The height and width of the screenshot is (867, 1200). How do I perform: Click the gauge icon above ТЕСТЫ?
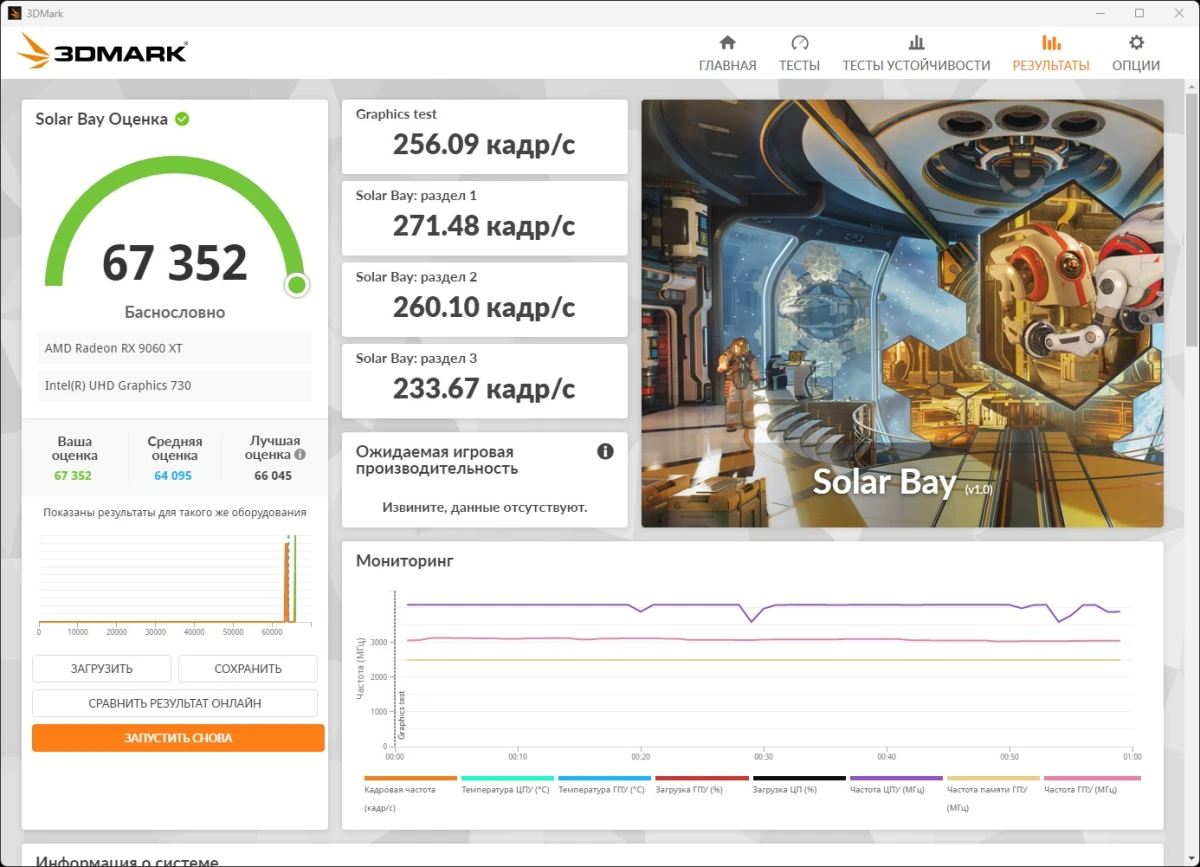(799, 43)
